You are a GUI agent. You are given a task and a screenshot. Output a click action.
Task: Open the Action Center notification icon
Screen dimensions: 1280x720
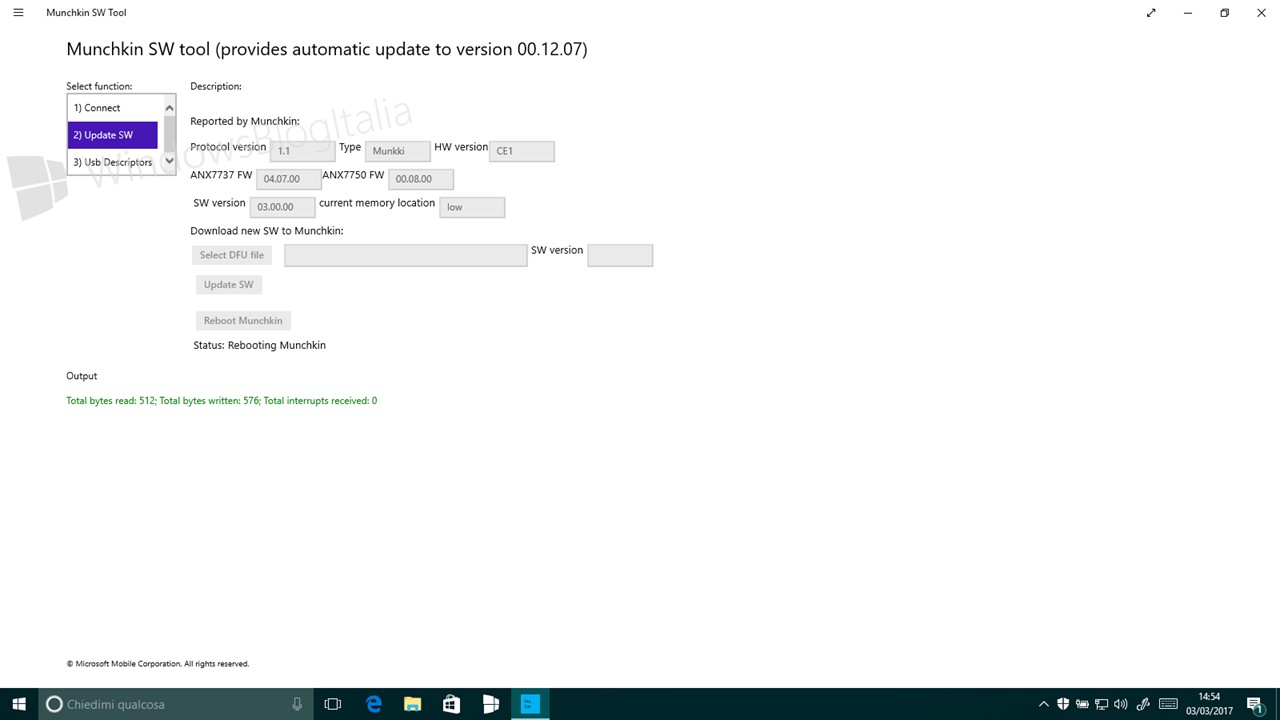[x=1255, y=704]
